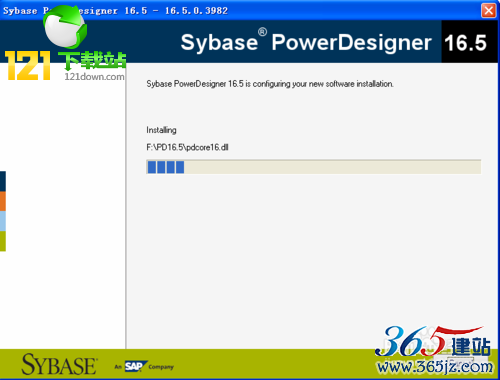Click the light blue color block

[3, 221]
